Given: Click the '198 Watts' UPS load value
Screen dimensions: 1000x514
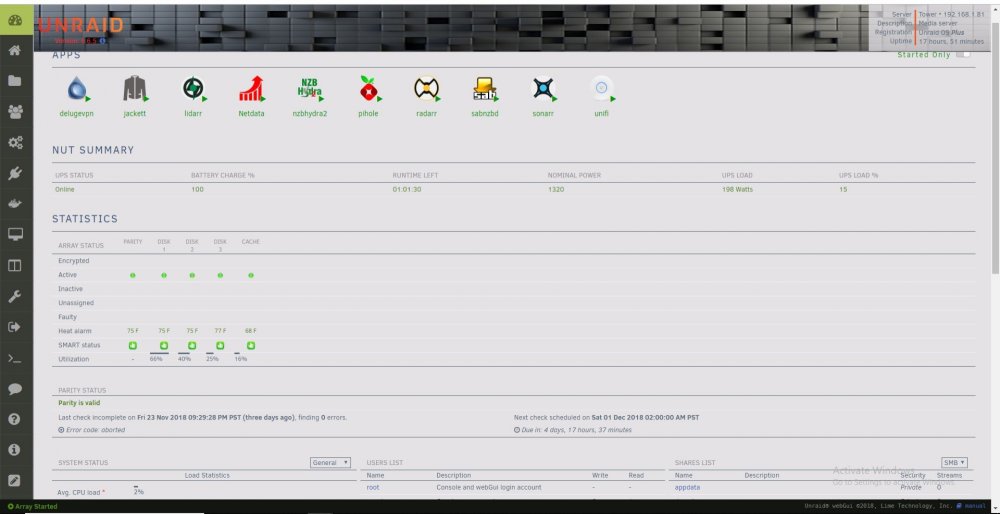Looking at the screenshot, I should 737,189.
